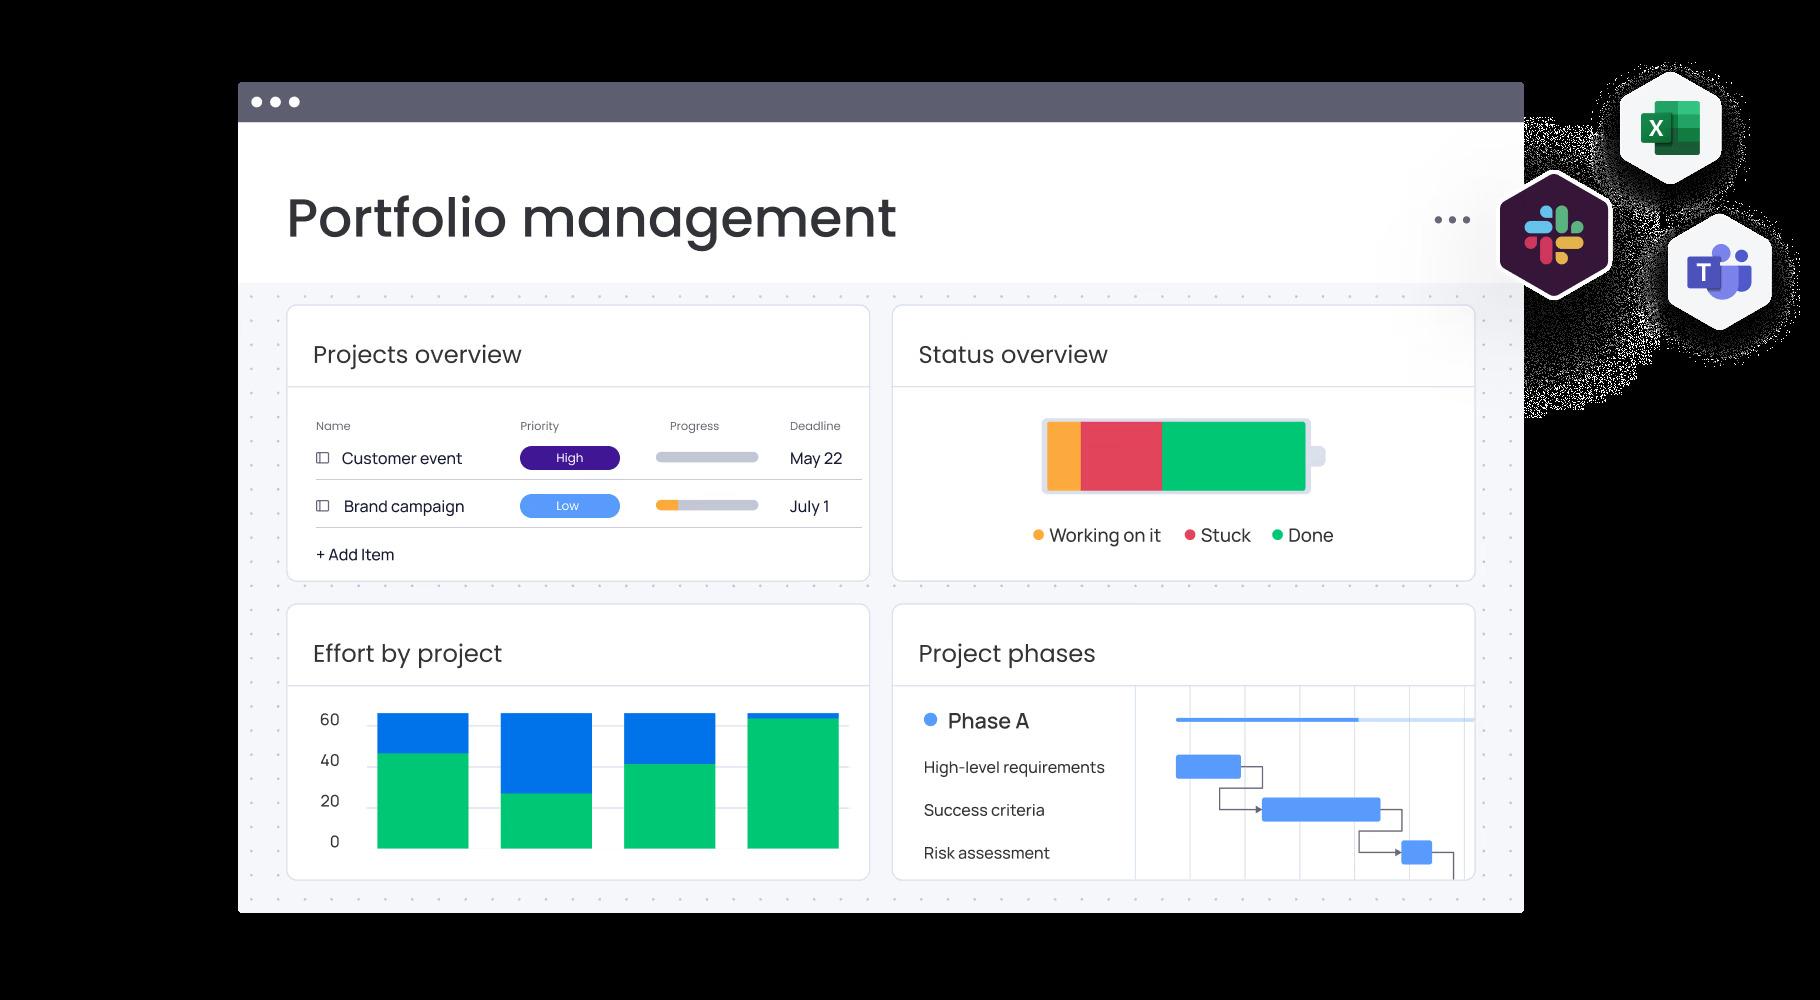The image size is (1820, 1000).
Task: Click the High-level requirements Gantt bar
Action: click(x=1207, y=766)
